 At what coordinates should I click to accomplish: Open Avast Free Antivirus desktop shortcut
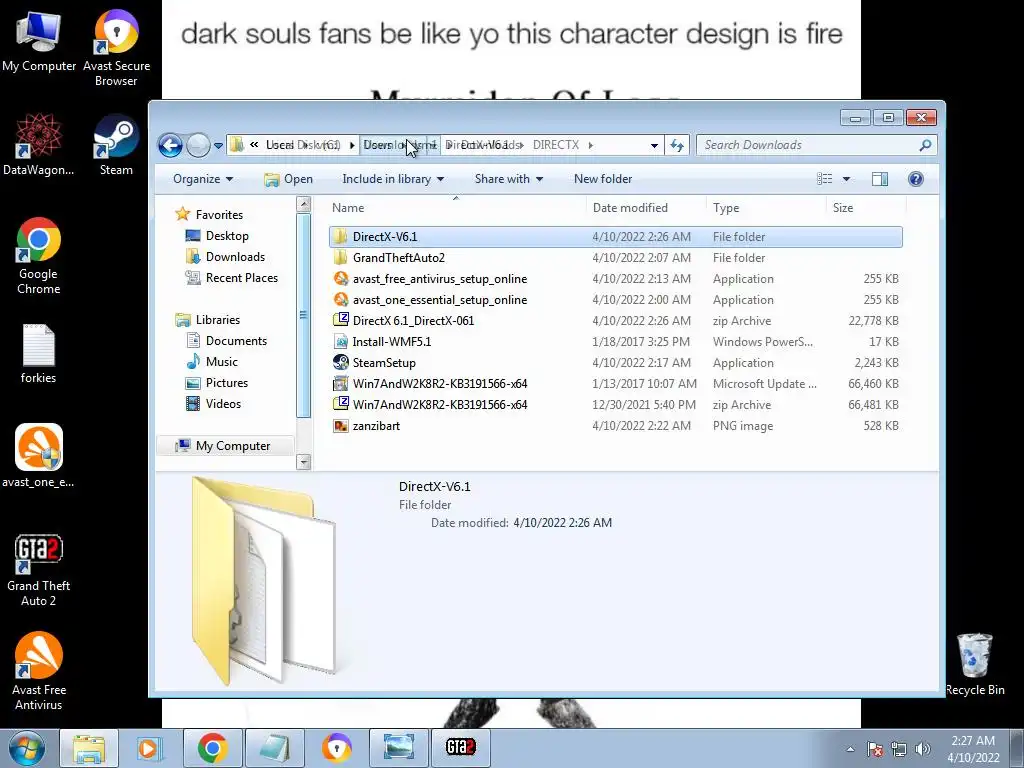(39, 671)
